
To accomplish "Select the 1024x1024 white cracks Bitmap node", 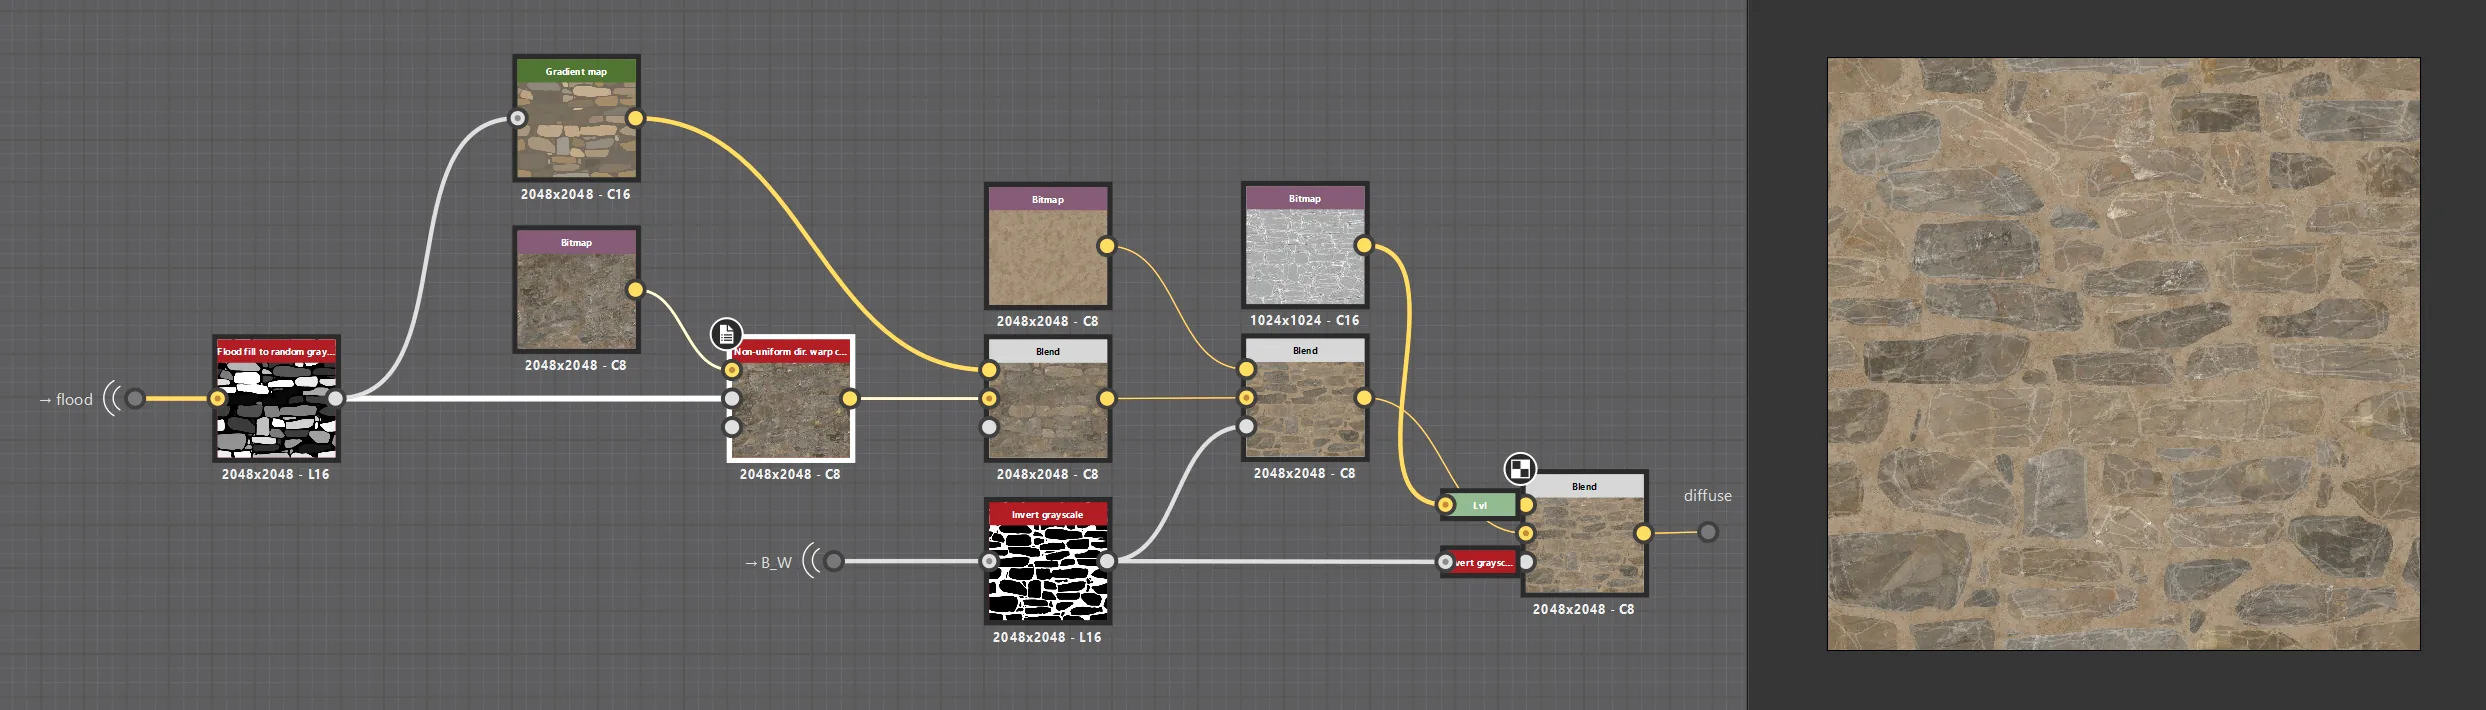I will click(x=1305, y=245).
